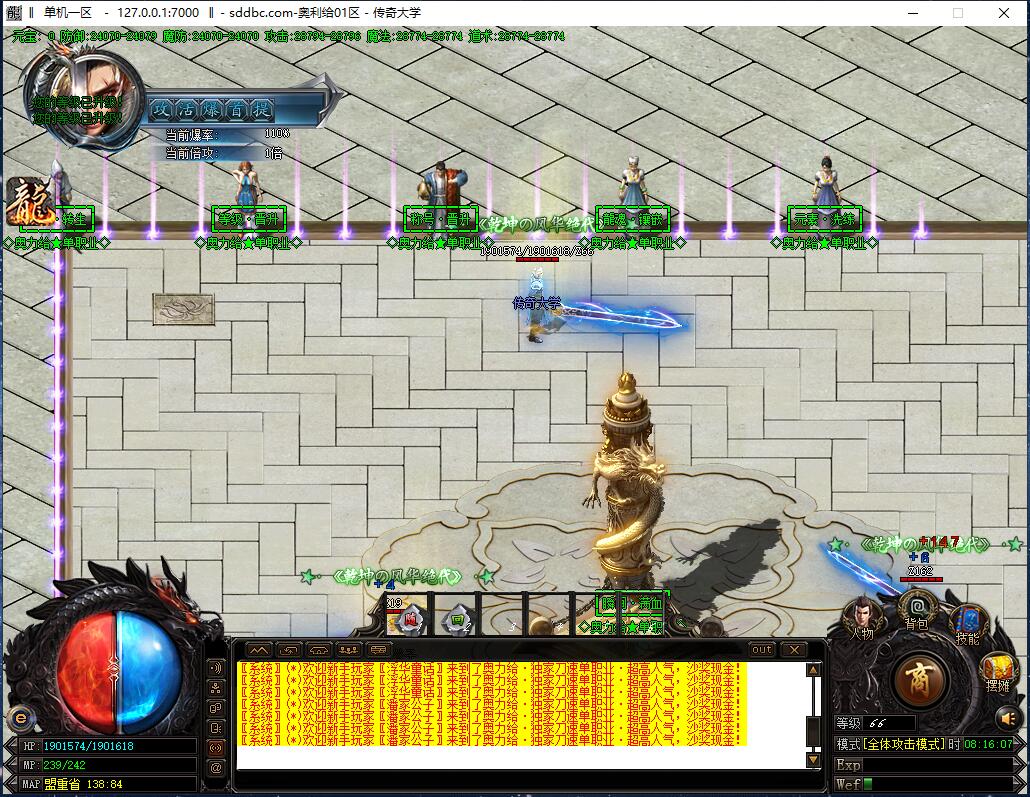The height and width of the screenshot is (797, 1030).
Task: Click the MP value 239/242
Action: (x=64, y=765)
